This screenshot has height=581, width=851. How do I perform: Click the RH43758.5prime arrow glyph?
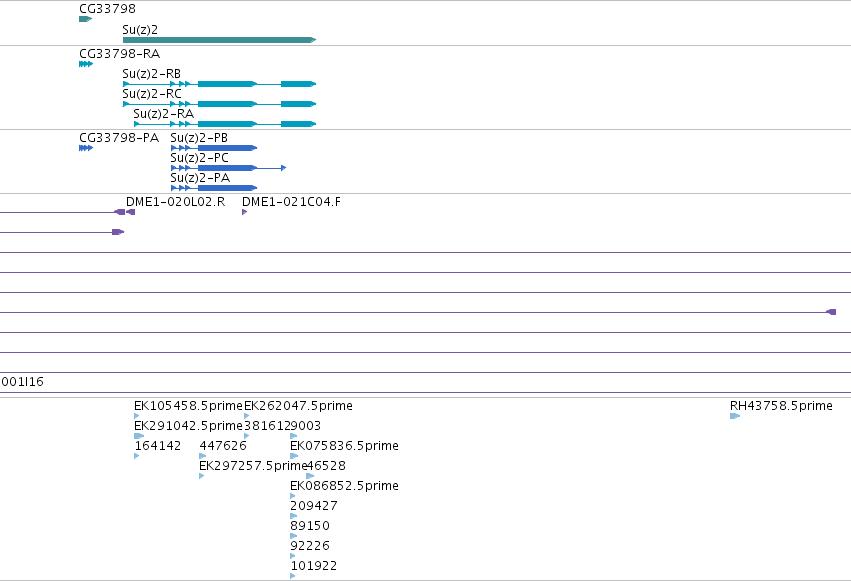click(735, 416)
